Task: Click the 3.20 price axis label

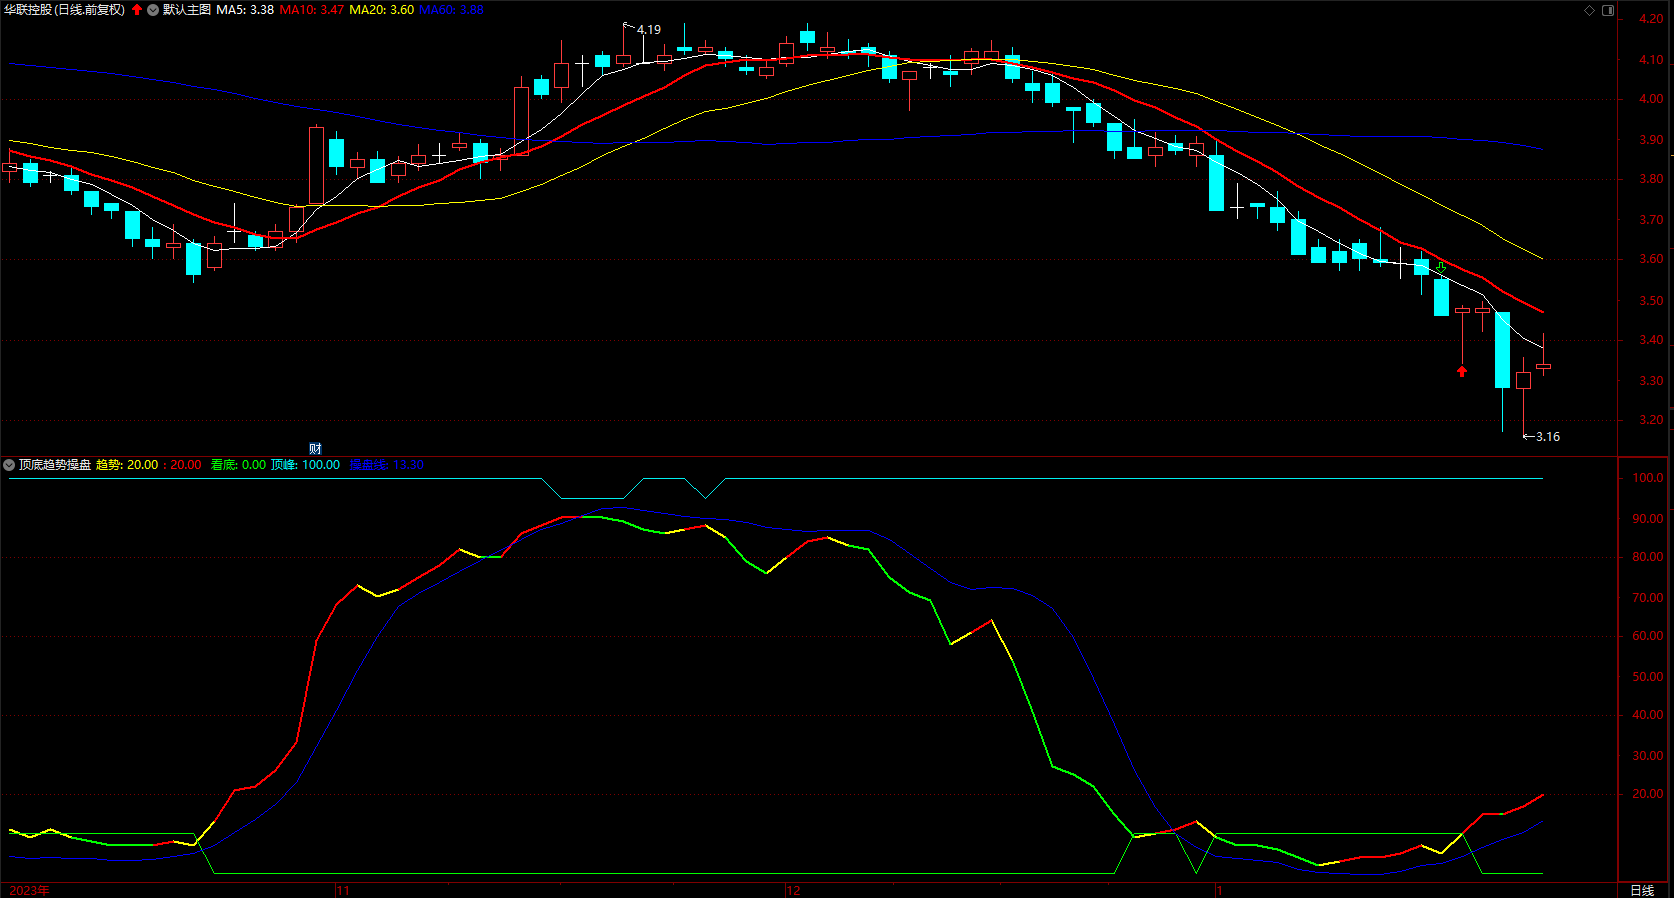Action: (1651, 420)
